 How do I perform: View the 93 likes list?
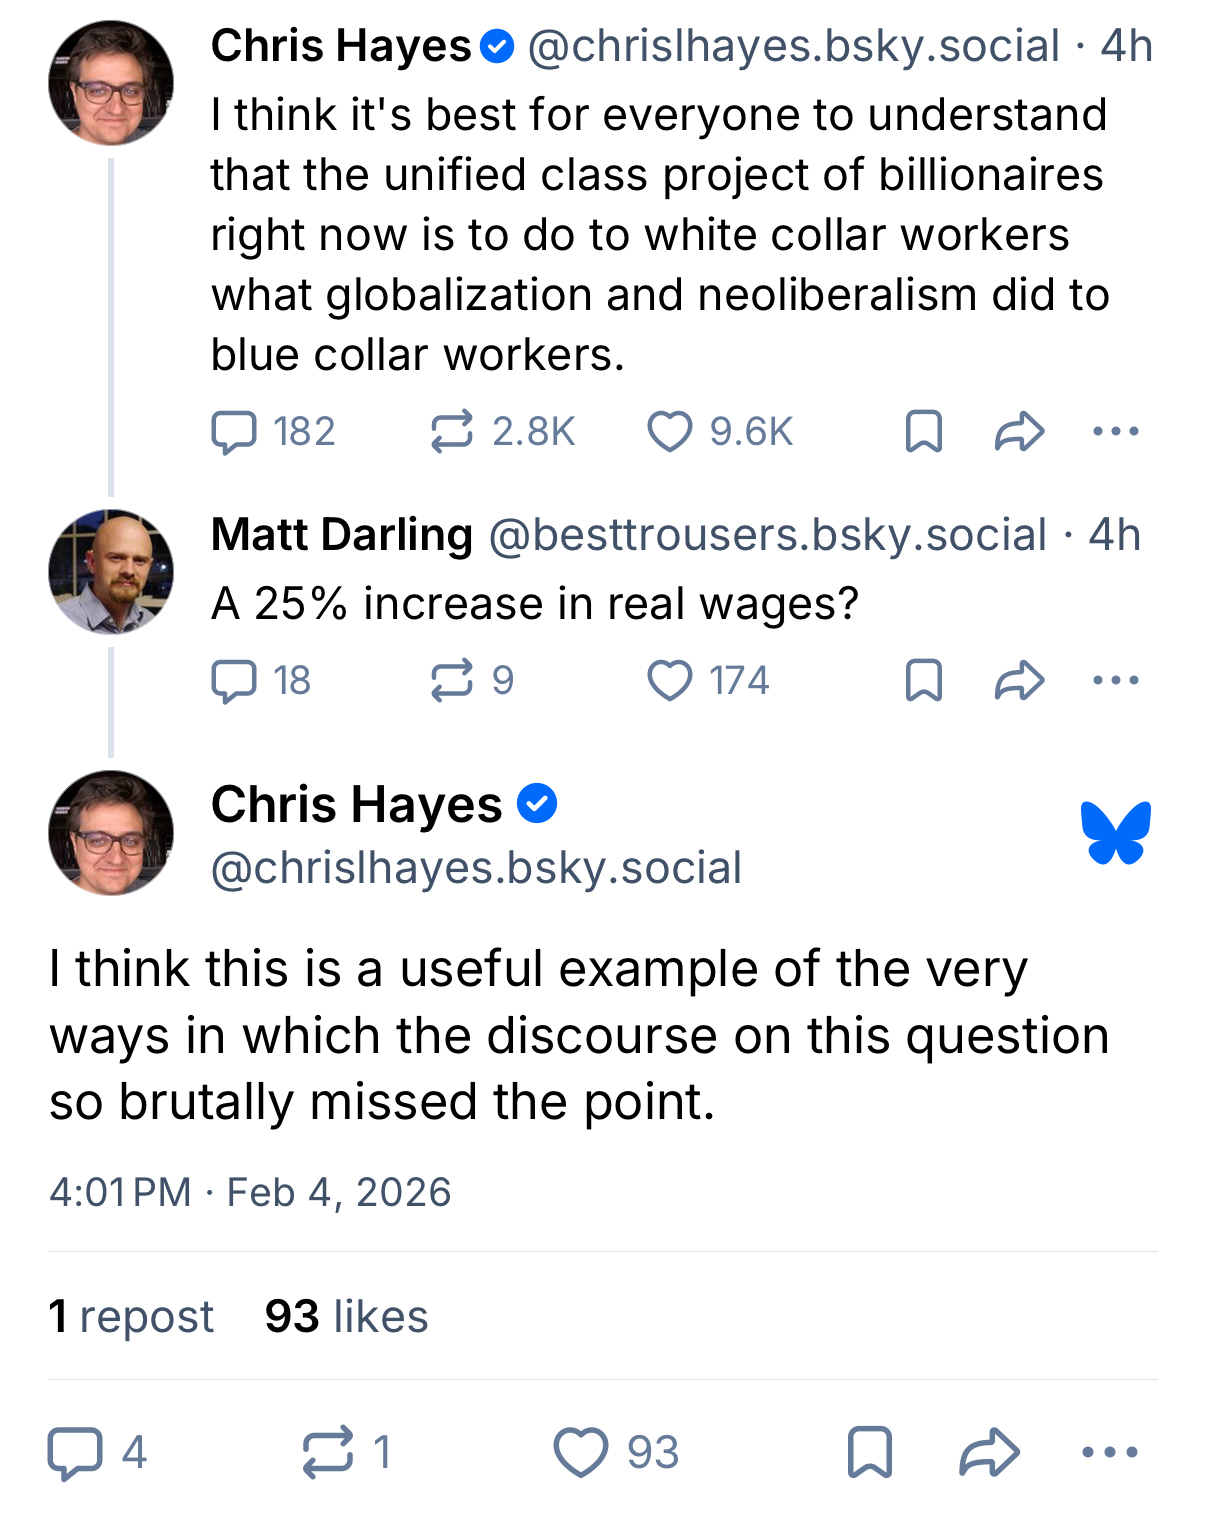point(346,1316)
